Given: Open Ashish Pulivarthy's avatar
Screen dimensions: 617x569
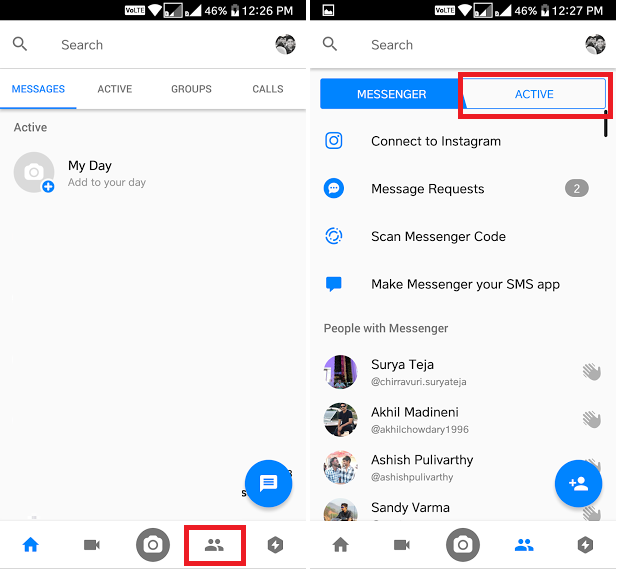Looking at the screenshot, I should tap(341, 467).
